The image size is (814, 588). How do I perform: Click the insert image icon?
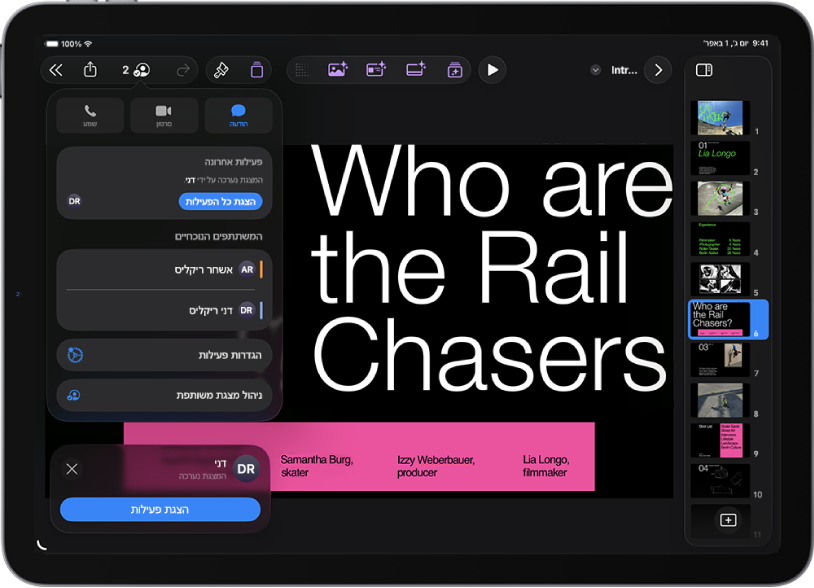pos(338,70)
